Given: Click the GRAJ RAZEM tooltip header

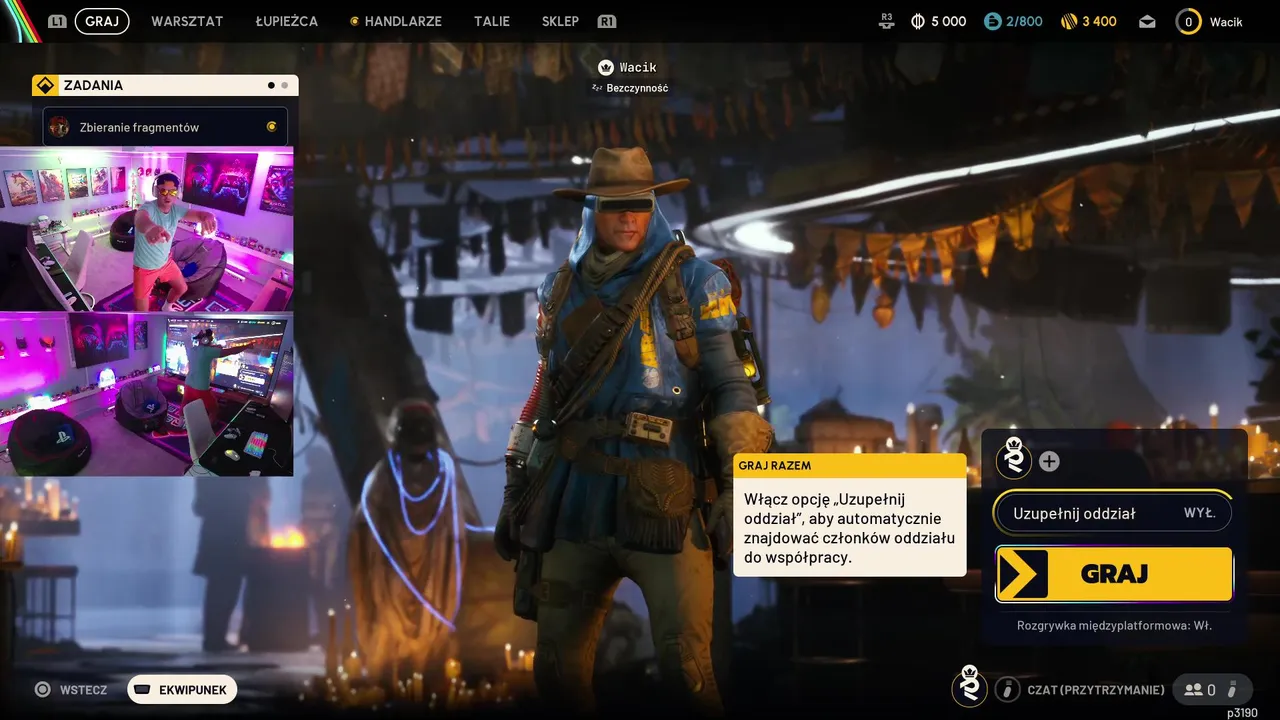Looking at the screenshot, I should tap(850, 466).
